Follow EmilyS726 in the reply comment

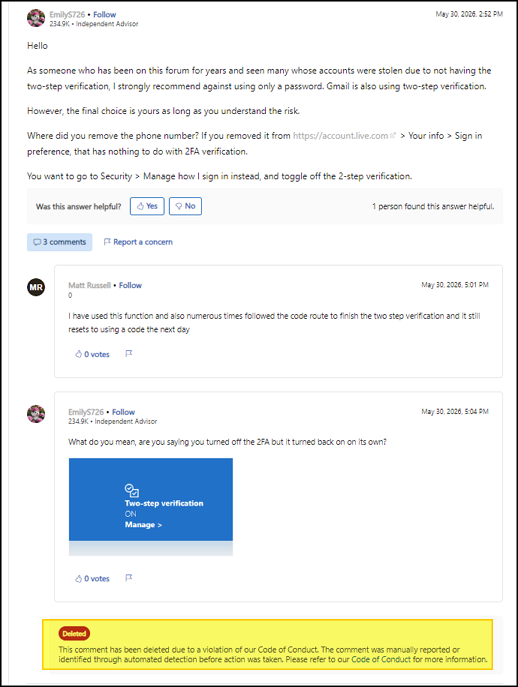(123, 412)
